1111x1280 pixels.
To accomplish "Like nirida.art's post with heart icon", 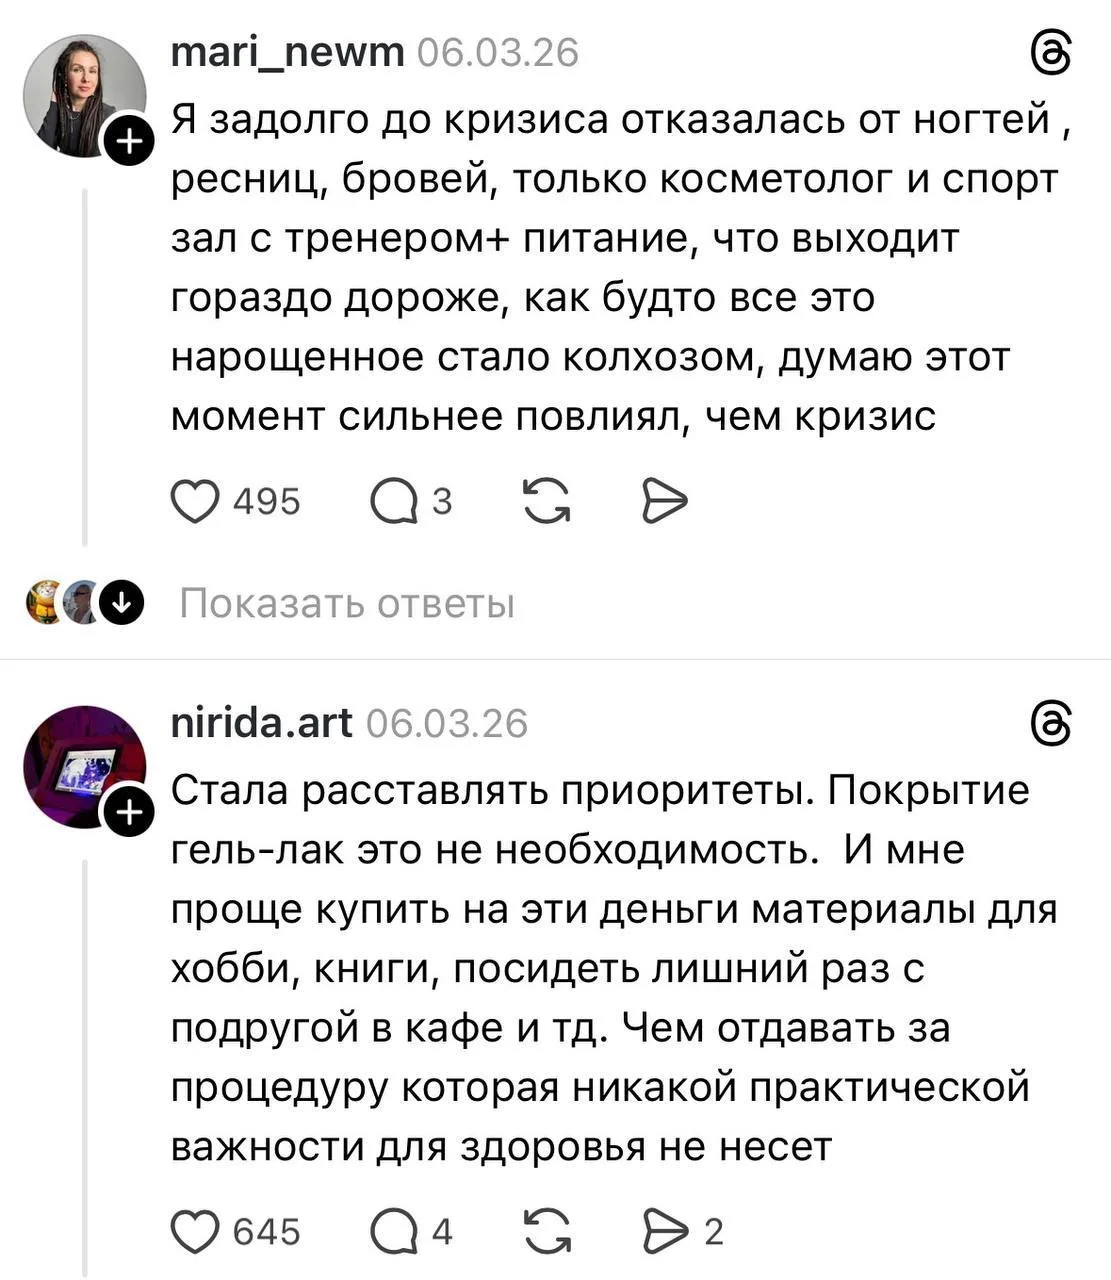I will pos(194,1232).
